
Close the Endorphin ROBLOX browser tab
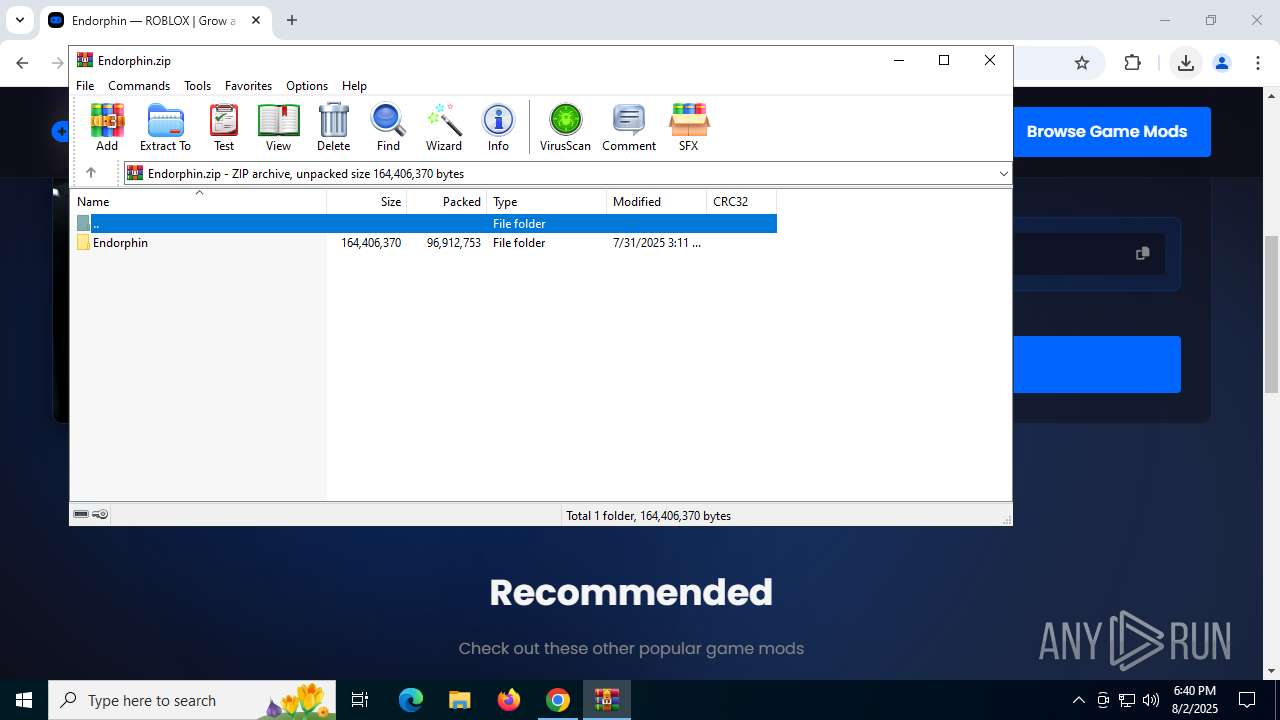tap(256, 20)
